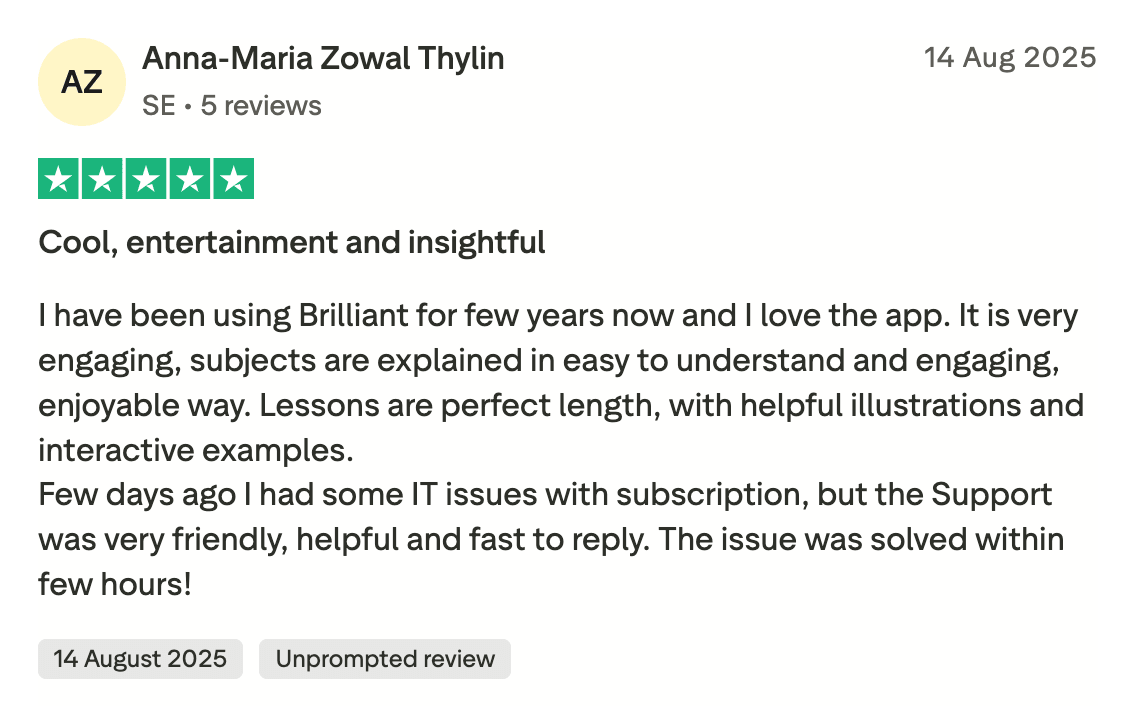The image size is (1130, 706).
Task: Click the fifth green star
Action: pyautogui.click(x=232, y=179)
